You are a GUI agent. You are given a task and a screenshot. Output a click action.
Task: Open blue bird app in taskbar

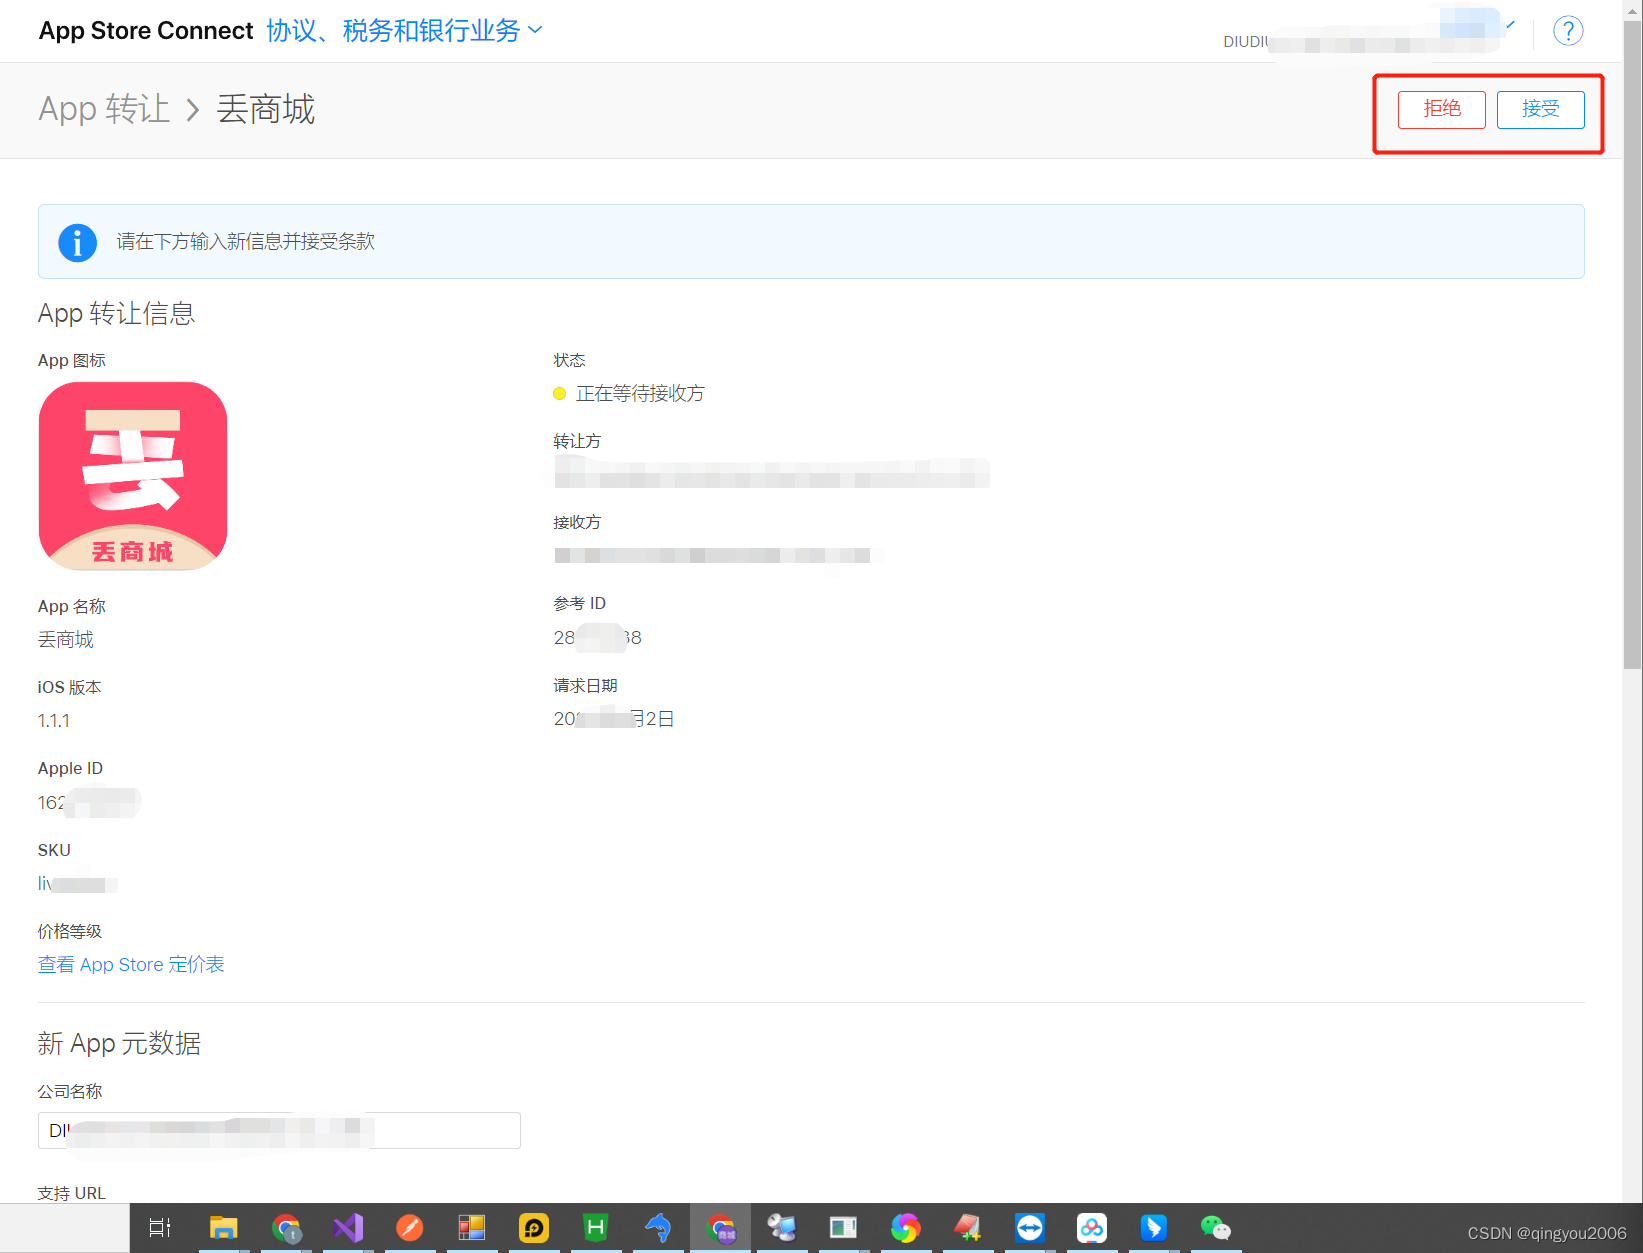pos(1154,1228)
